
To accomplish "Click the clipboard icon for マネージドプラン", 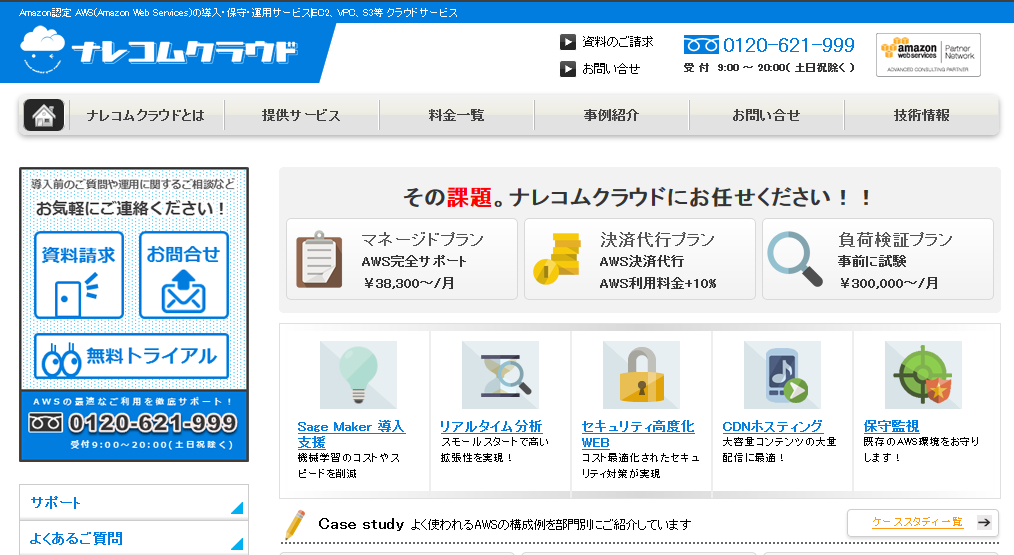I will click(319, 259).
